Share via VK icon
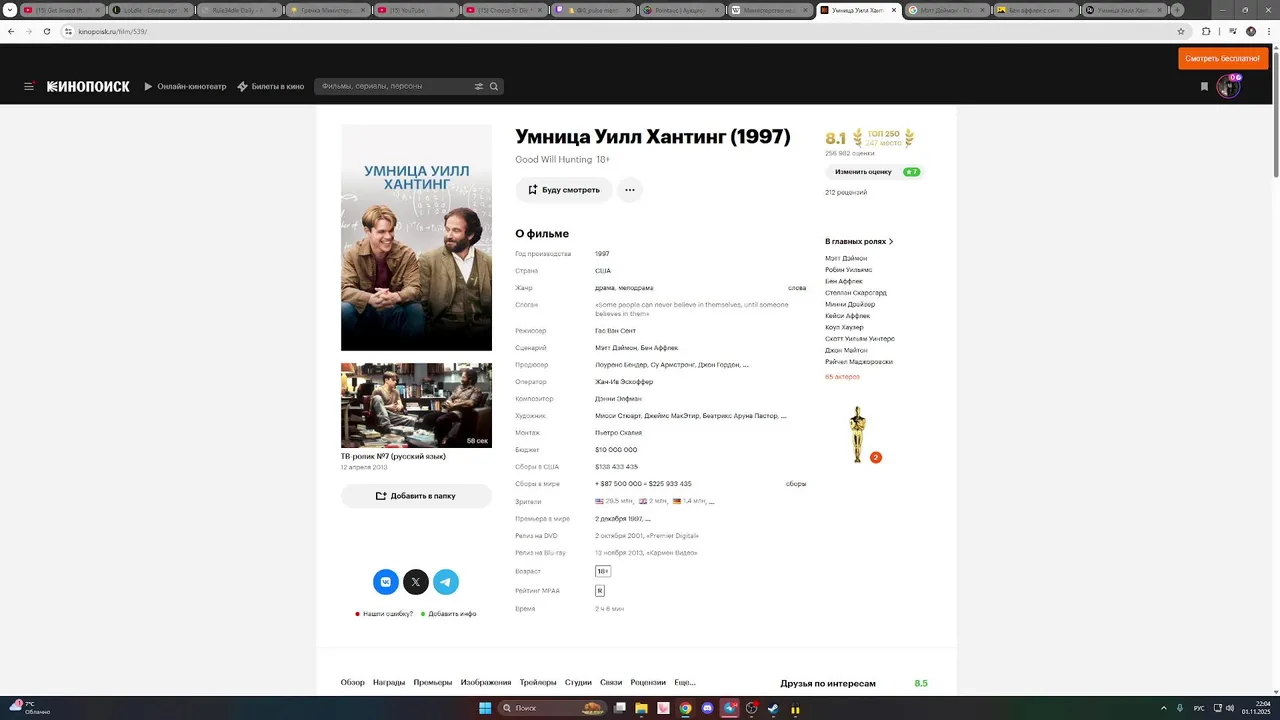The width and height of the screenshot is (1280, 720). point(386,582)
